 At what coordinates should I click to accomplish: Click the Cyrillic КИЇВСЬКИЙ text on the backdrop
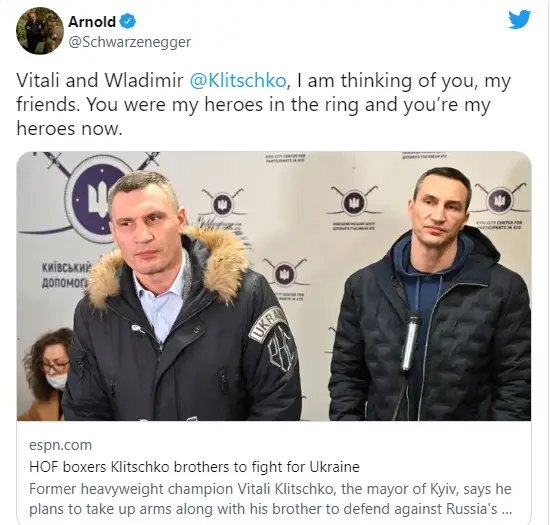pos(66,269)
